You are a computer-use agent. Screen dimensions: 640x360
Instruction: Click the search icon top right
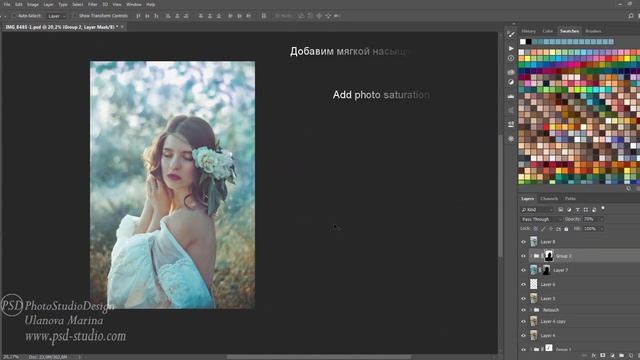[631, 16]
